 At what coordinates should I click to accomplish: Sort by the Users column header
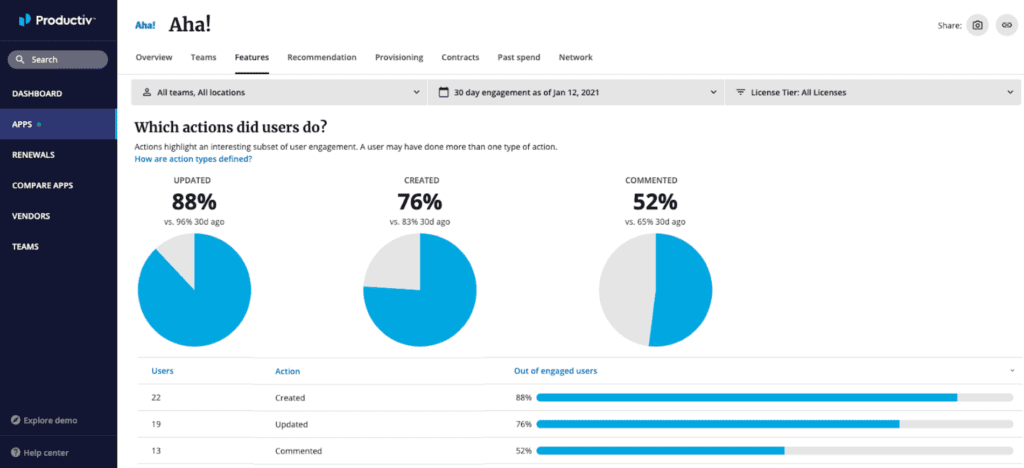pos(163,371)
